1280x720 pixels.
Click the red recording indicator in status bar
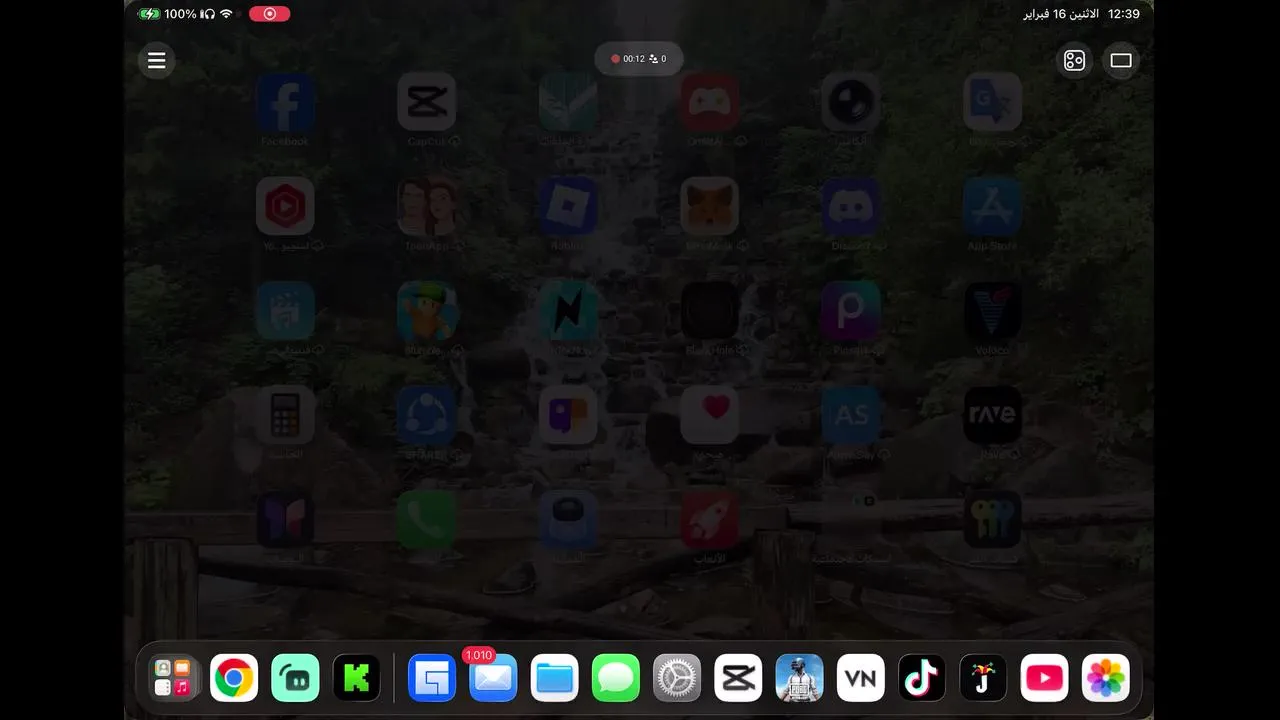[269, 14]
